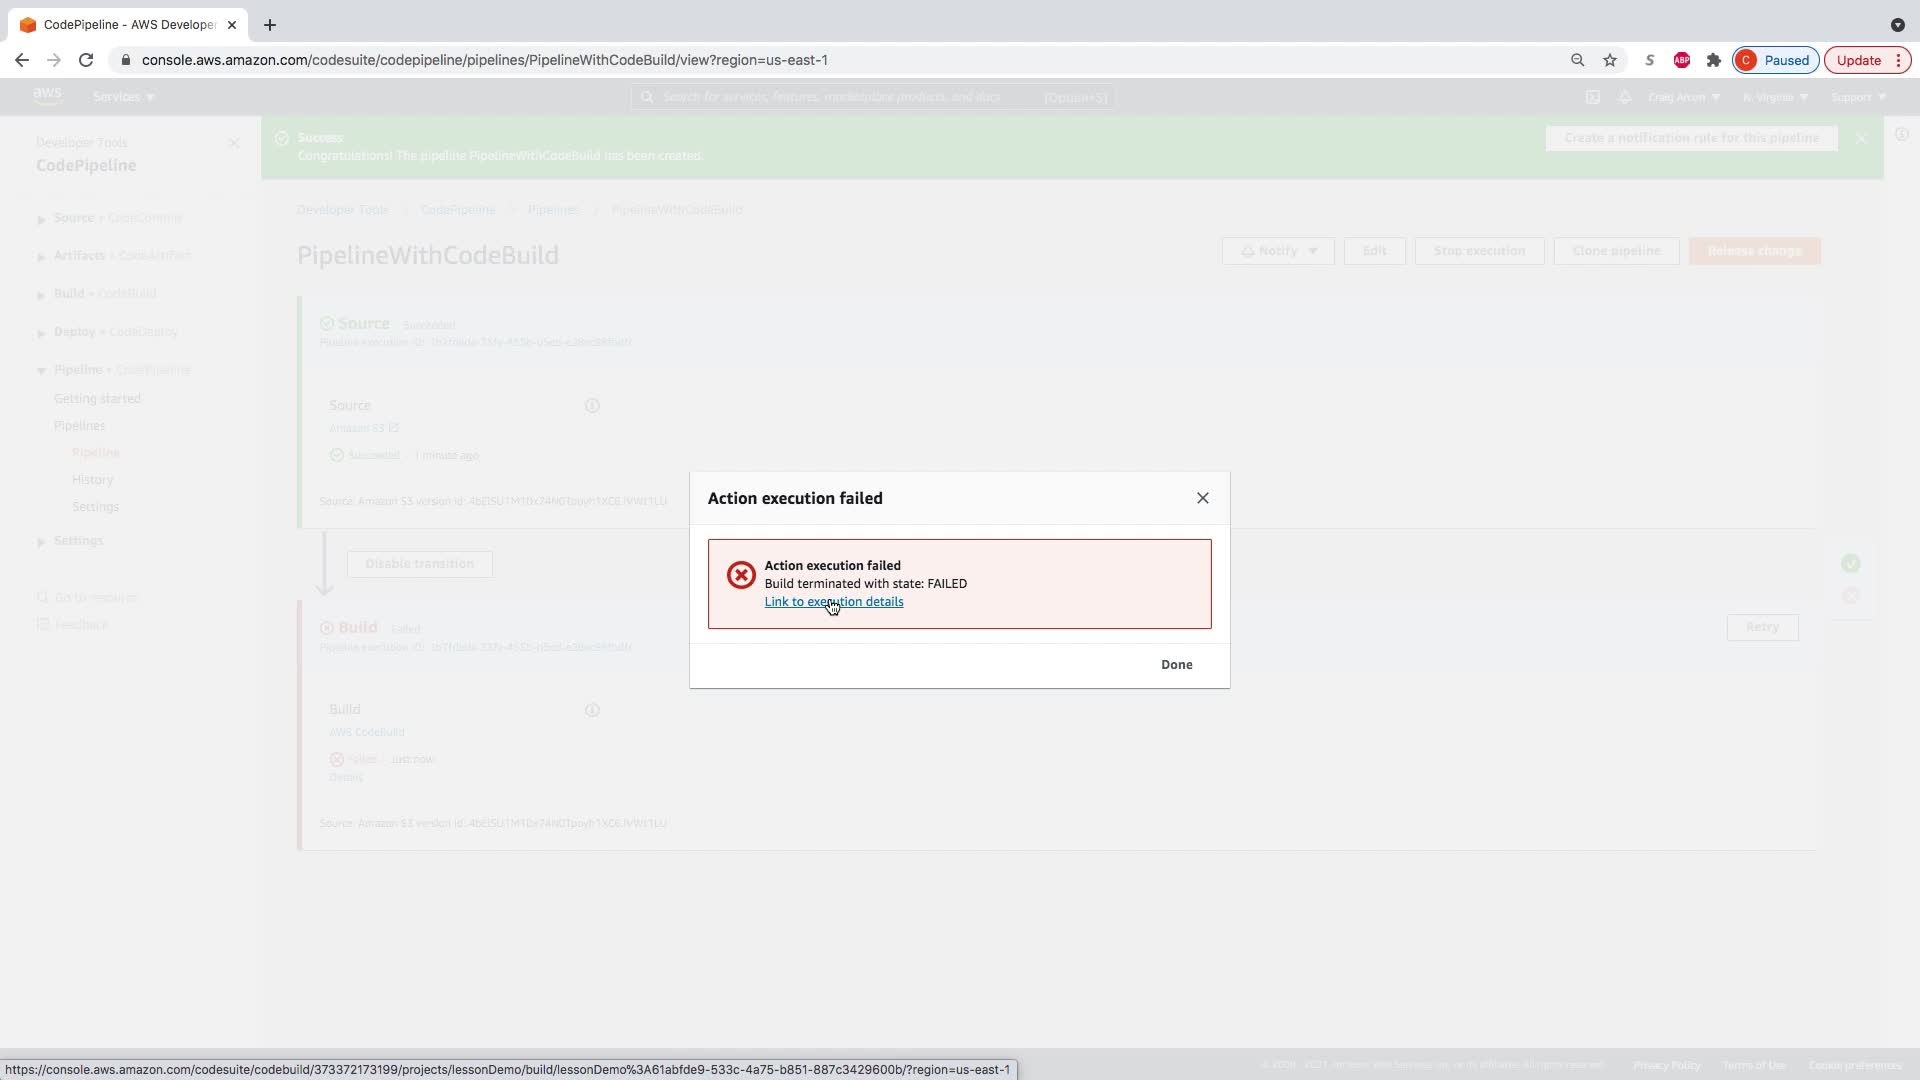The width and height of the screenshot is (1920, 1080).
Task: Go back with browser back arrow
Action: point(22,60)
